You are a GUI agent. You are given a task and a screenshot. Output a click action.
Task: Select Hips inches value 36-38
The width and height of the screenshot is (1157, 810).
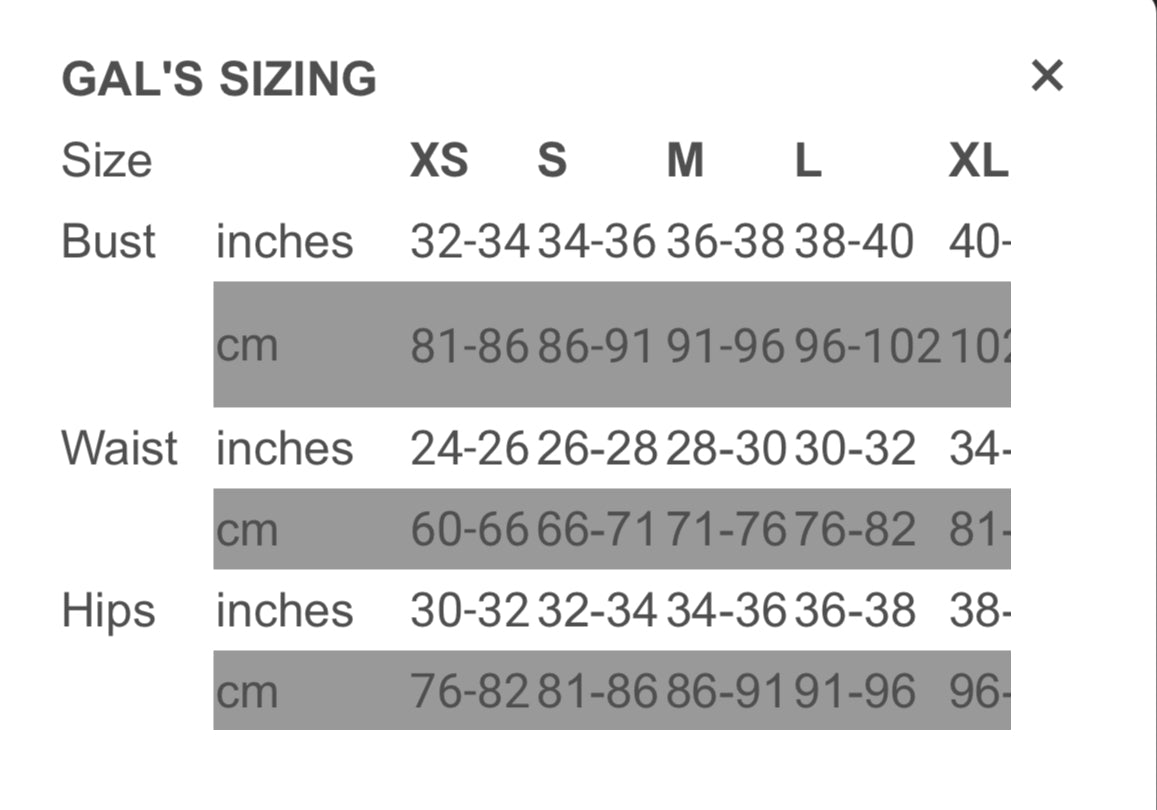[855, 610]
